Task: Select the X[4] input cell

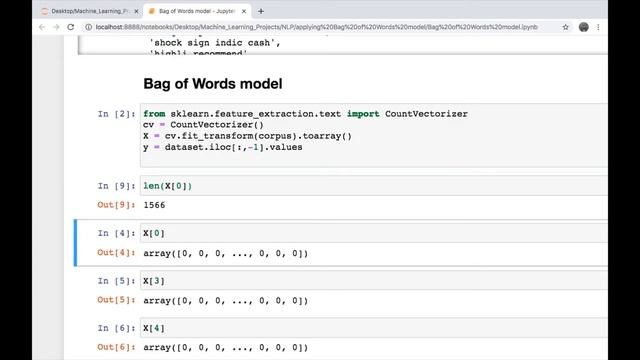Action: [373, 328]
